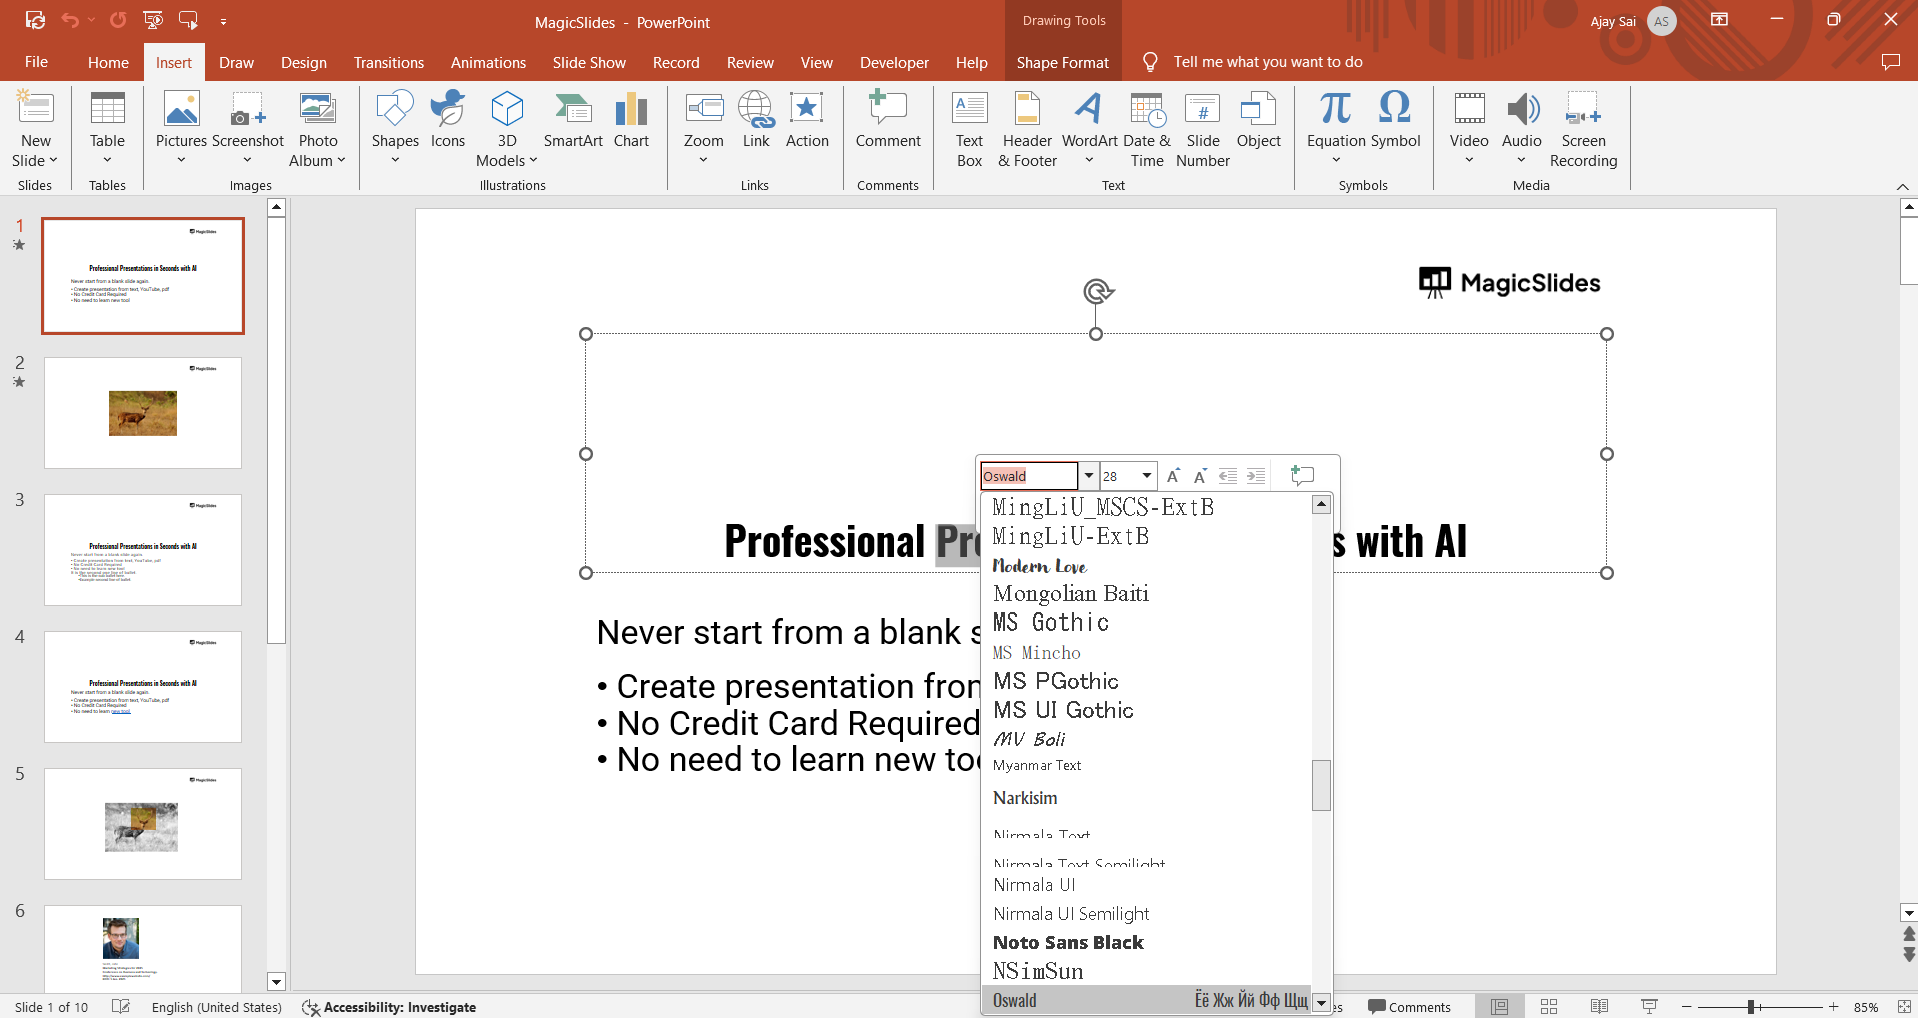The width and height of the screenshot is (1918, 1018).
Task: Open Accessibility: Investigate in status bar
Action: pyautogui.click(x=389, y=1007)
